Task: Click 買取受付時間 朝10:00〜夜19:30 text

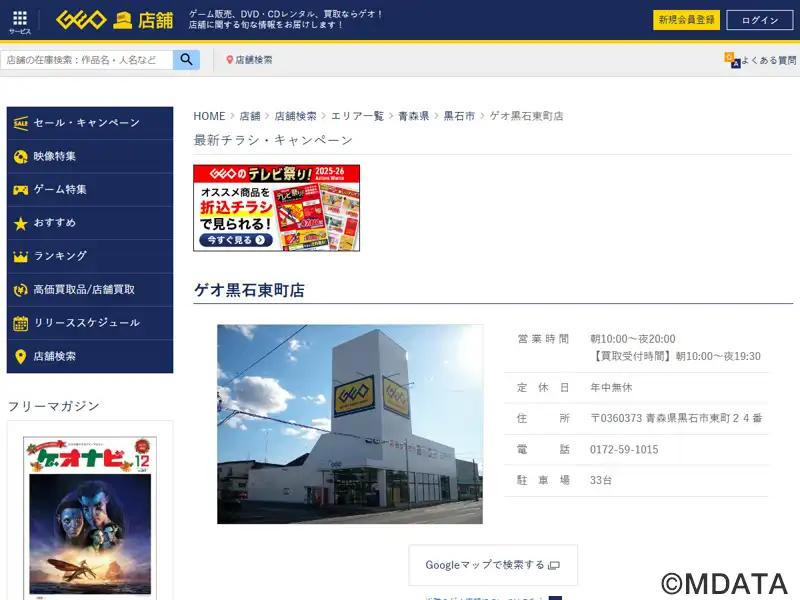Action: tap(676, 356)
